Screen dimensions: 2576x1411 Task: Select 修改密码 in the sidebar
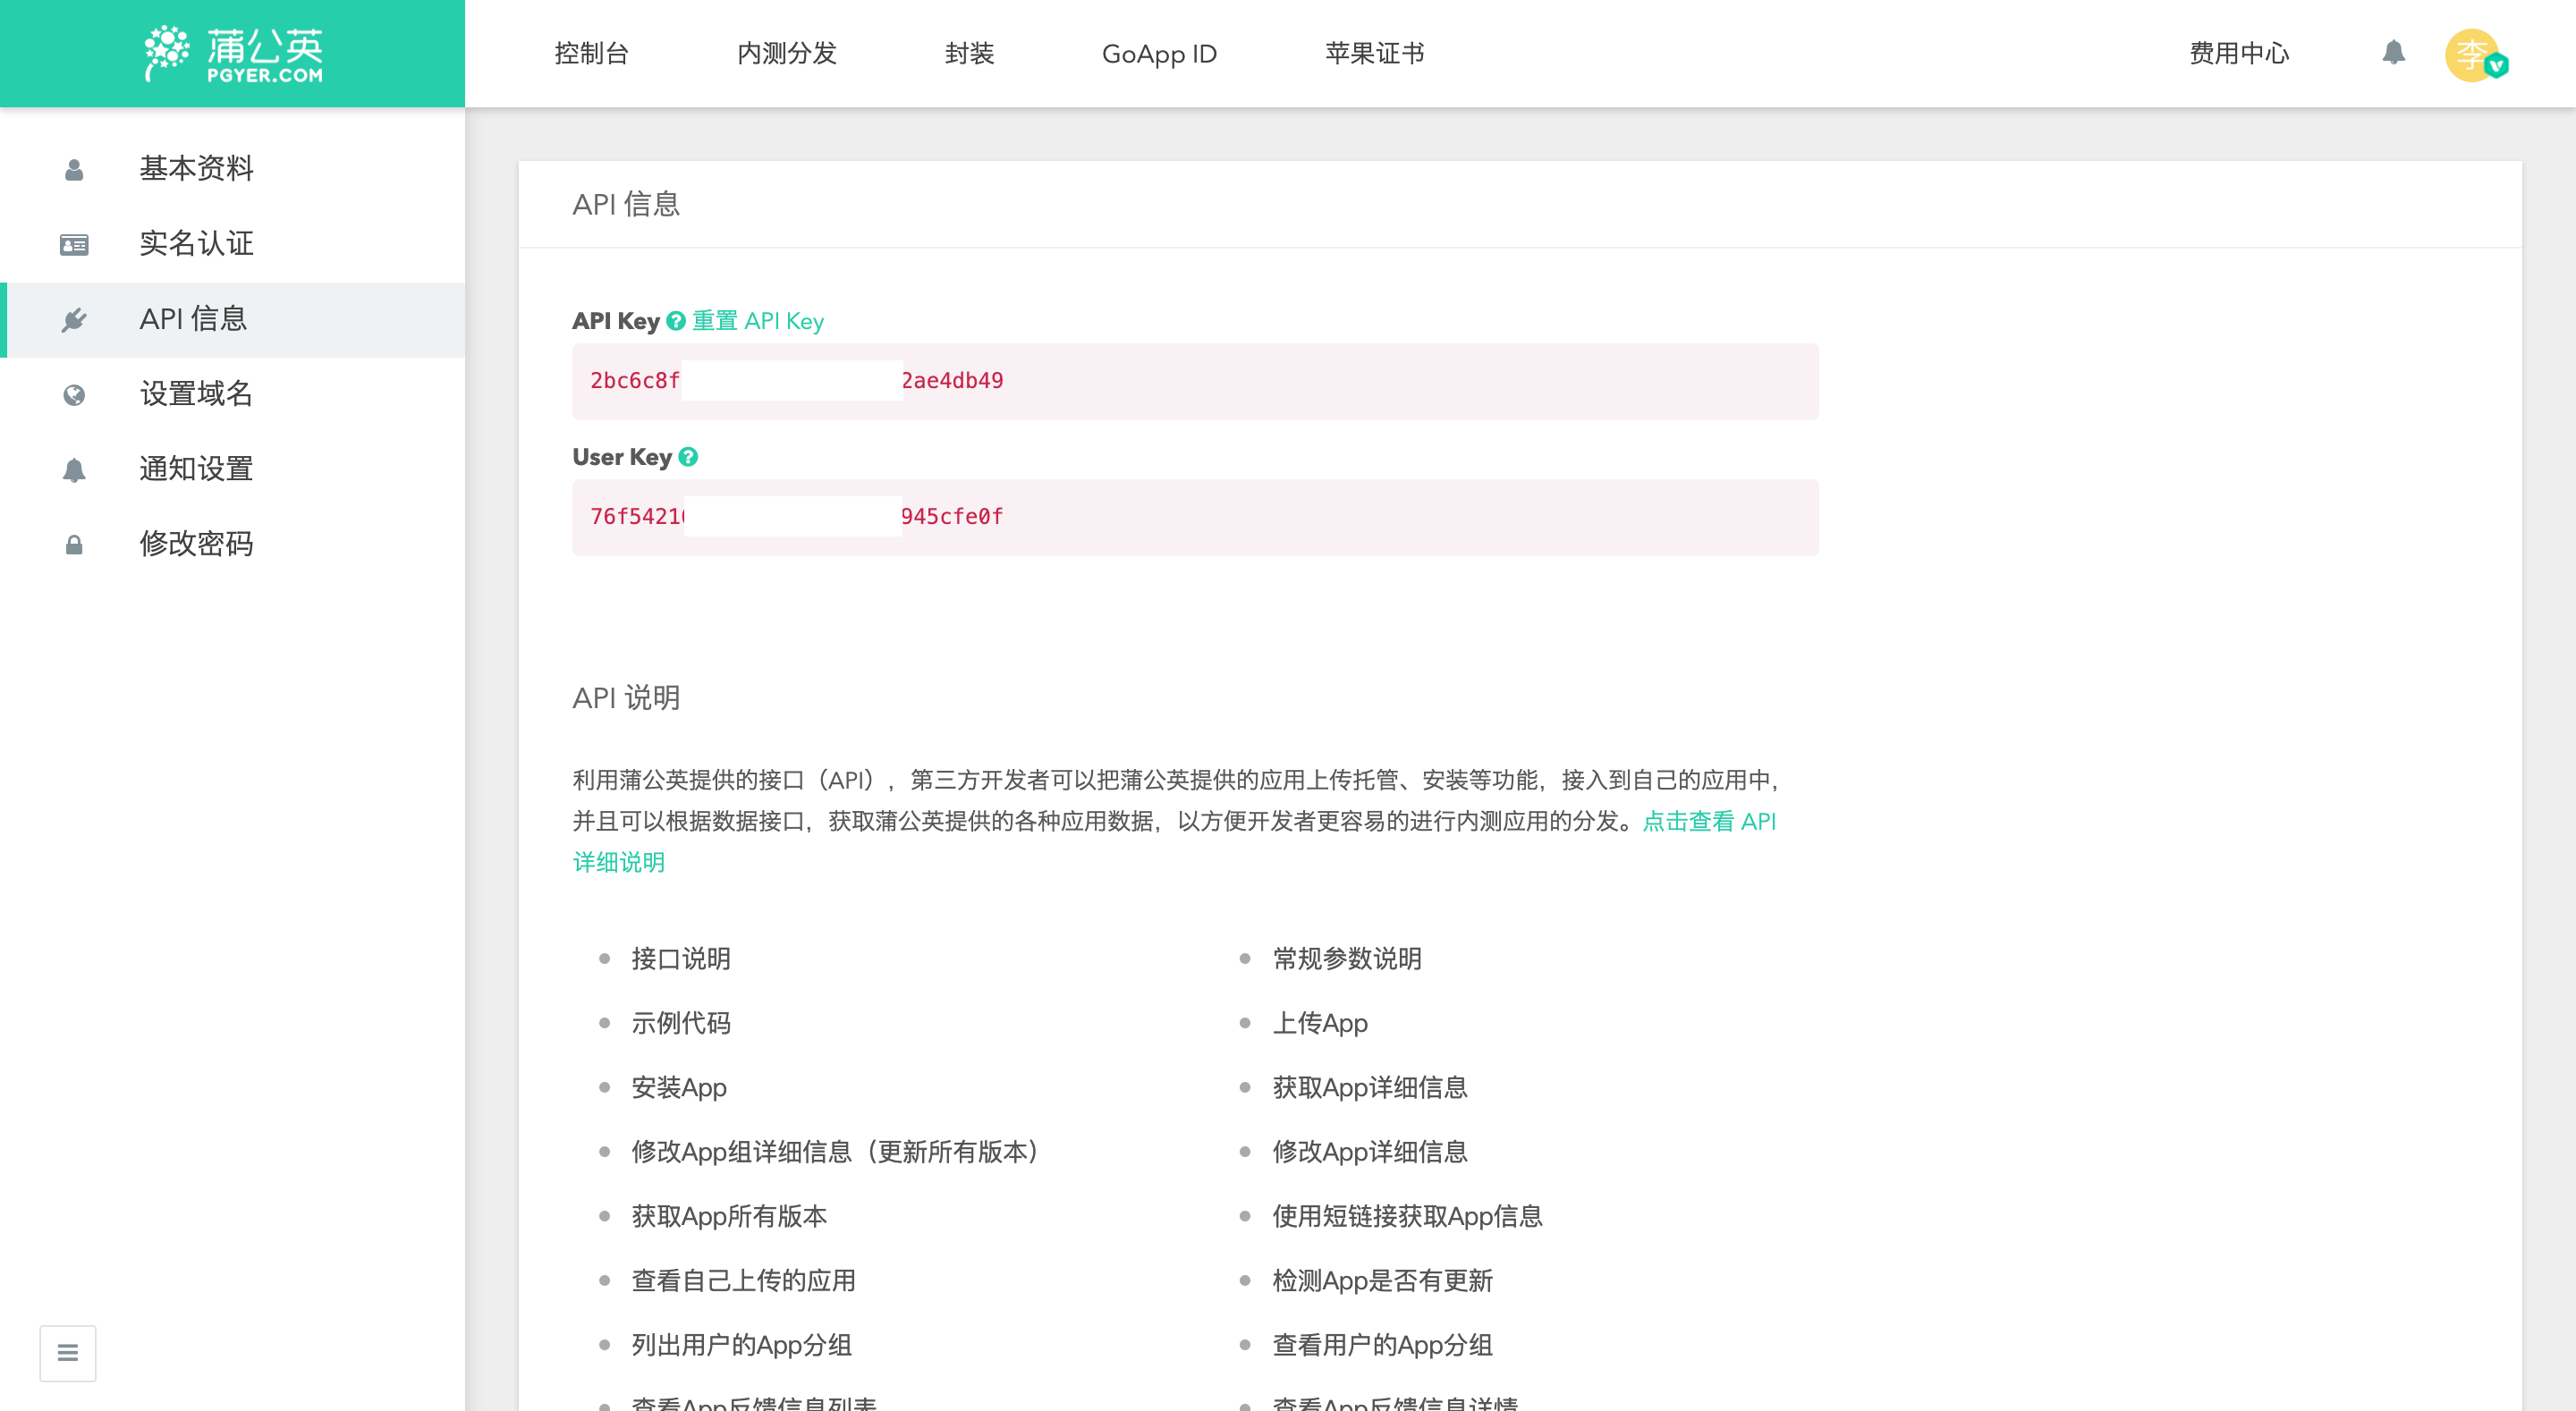[232, 544]
